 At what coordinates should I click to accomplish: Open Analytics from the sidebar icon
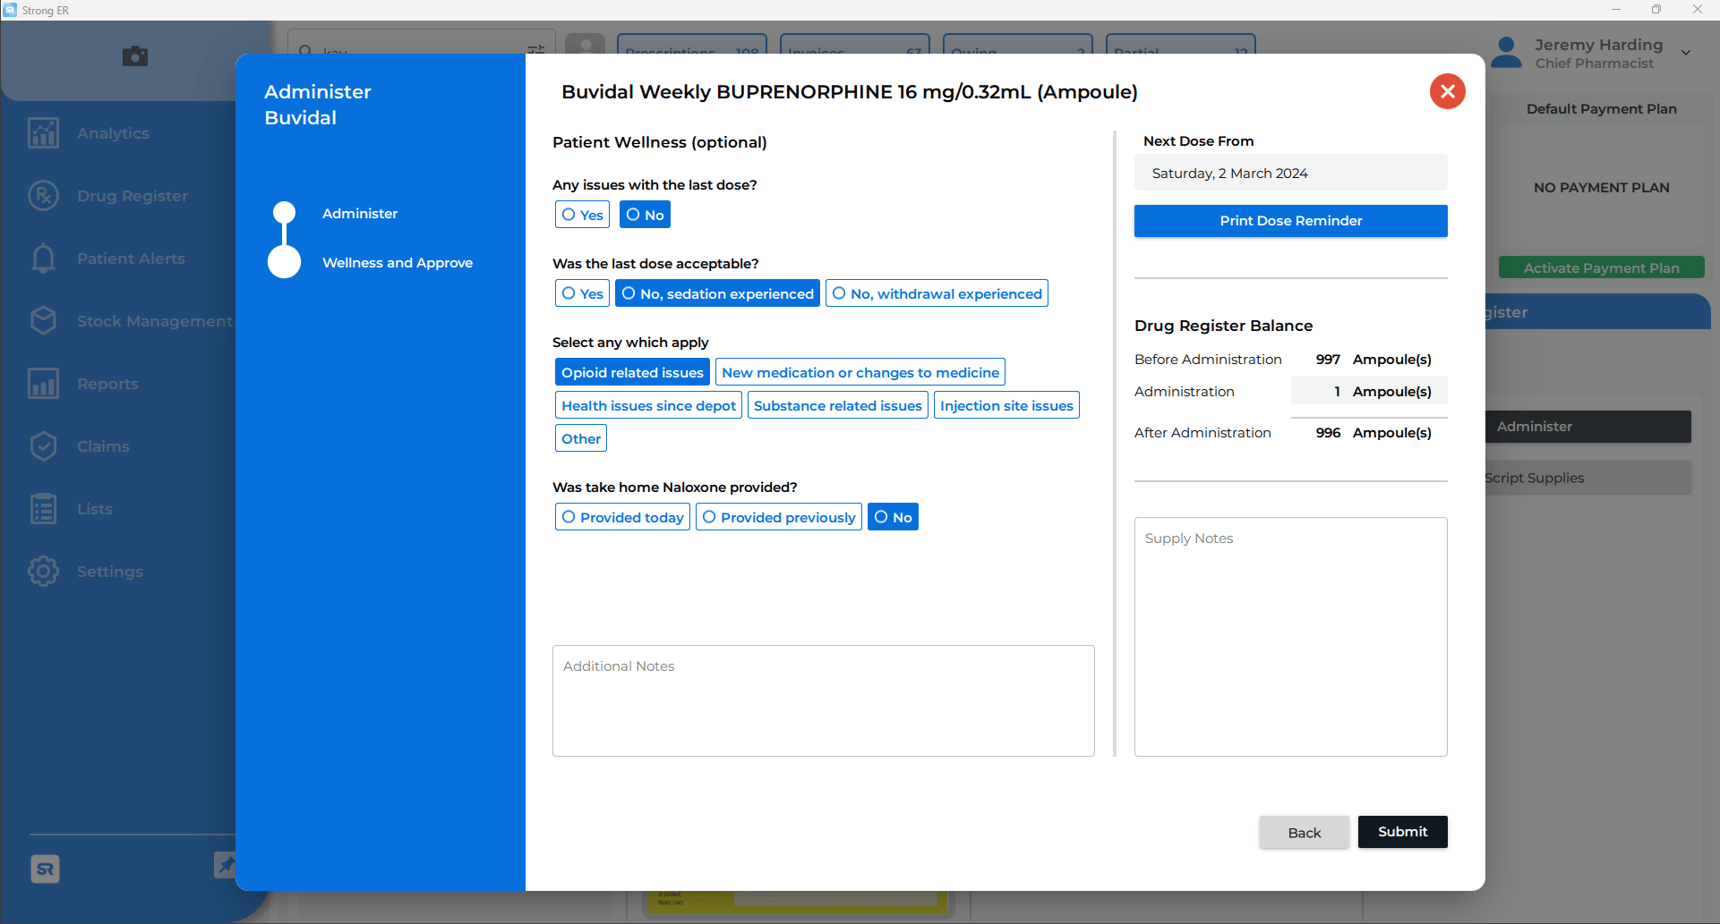pyautogui.click(x=43, y=133)
